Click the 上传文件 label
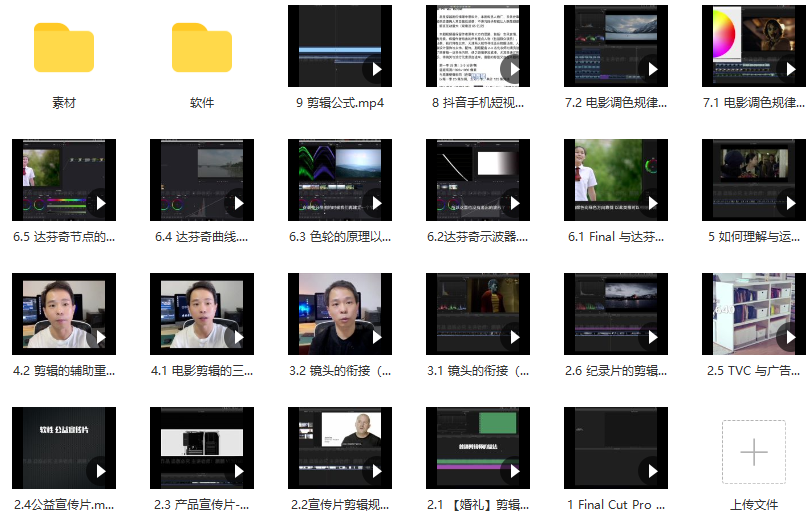This screenshot has width=812, height=521. [753, 504]
